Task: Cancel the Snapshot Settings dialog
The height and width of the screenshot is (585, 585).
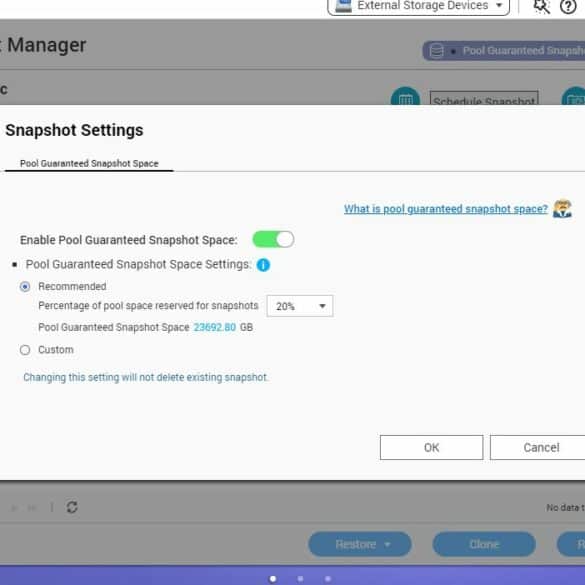Action: click(538, 447)
